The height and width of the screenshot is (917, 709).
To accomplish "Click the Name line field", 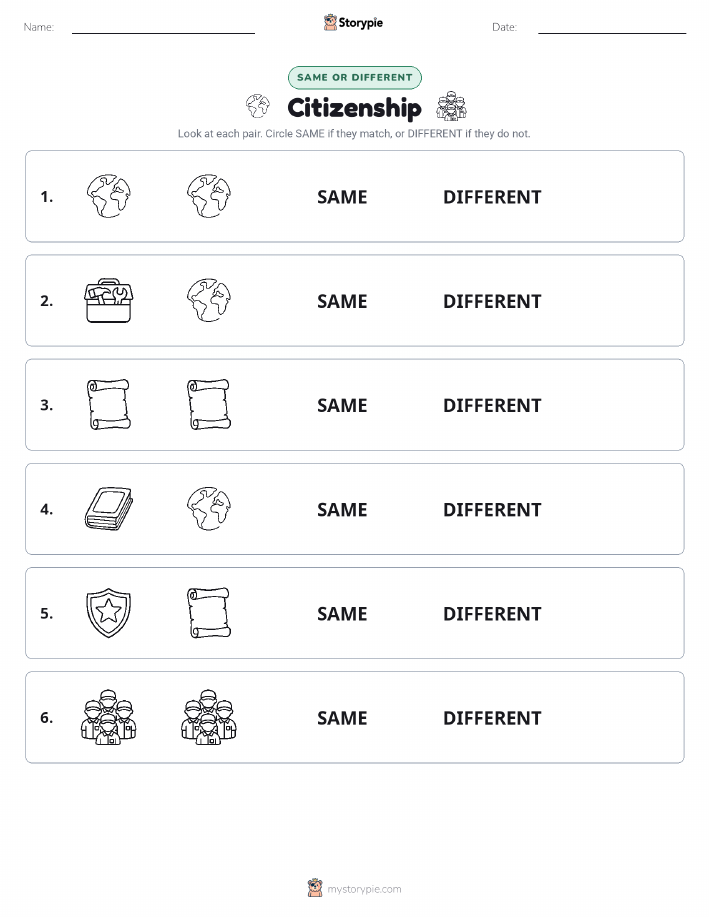I will [x=163, y=27].
